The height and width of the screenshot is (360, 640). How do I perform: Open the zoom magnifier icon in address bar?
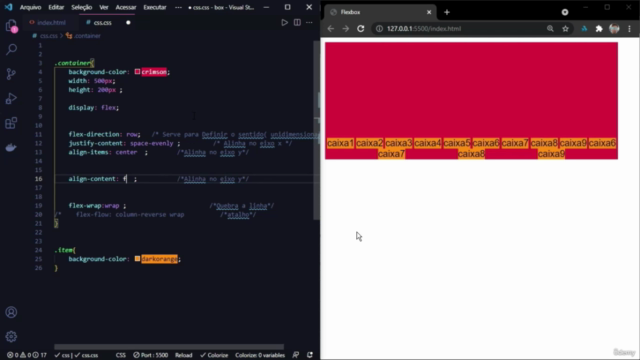pyautogui.click(x=550, y=29)
